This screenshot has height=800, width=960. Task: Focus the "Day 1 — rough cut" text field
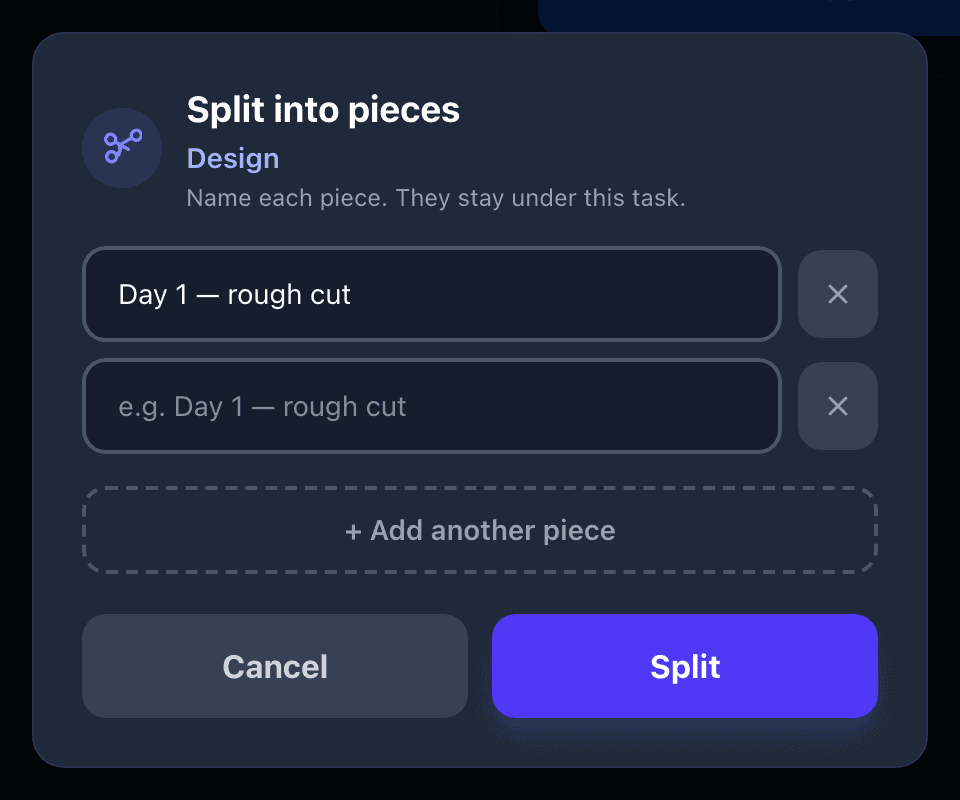[432, 294]
